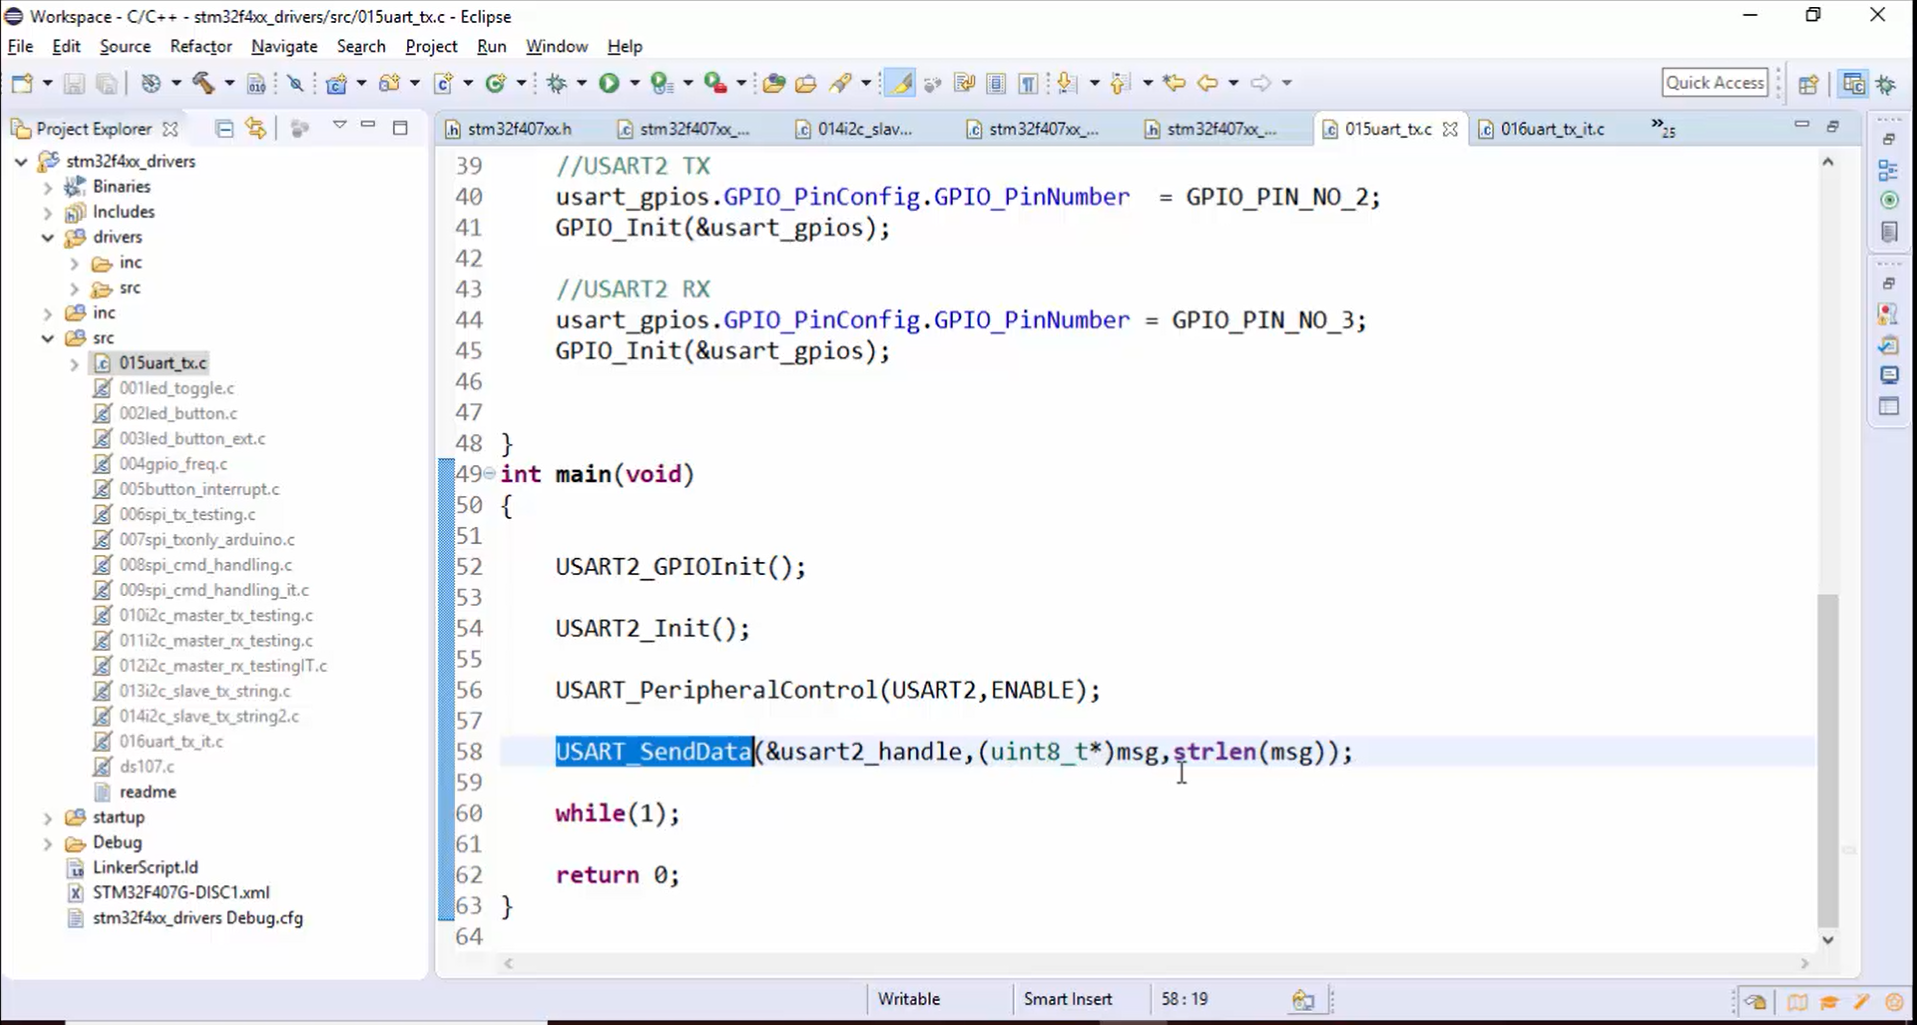Open the Project Explorer view menu triangle
The width and height of the screenshot is (1917, 1025).
click(x=339, y=126)
